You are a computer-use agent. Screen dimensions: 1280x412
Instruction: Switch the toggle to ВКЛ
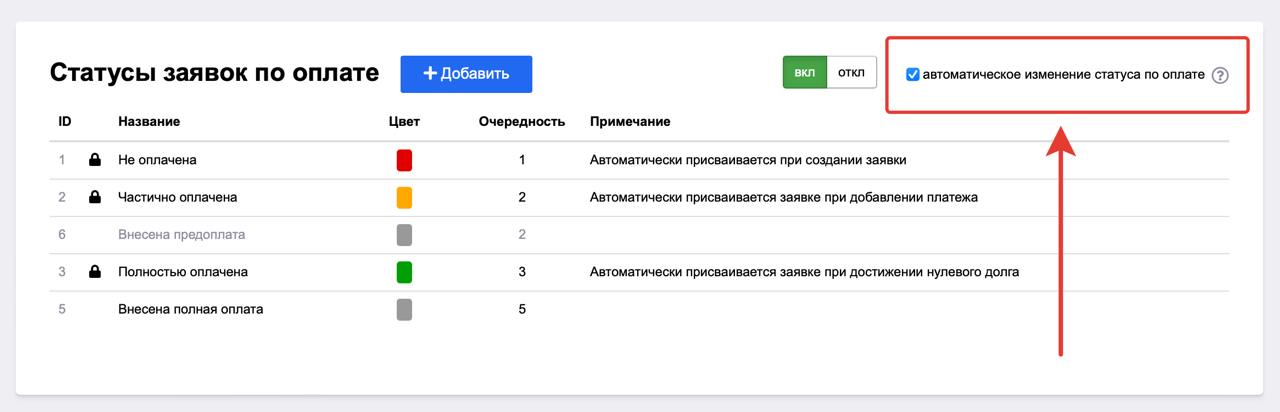click(x=804, y=73)
